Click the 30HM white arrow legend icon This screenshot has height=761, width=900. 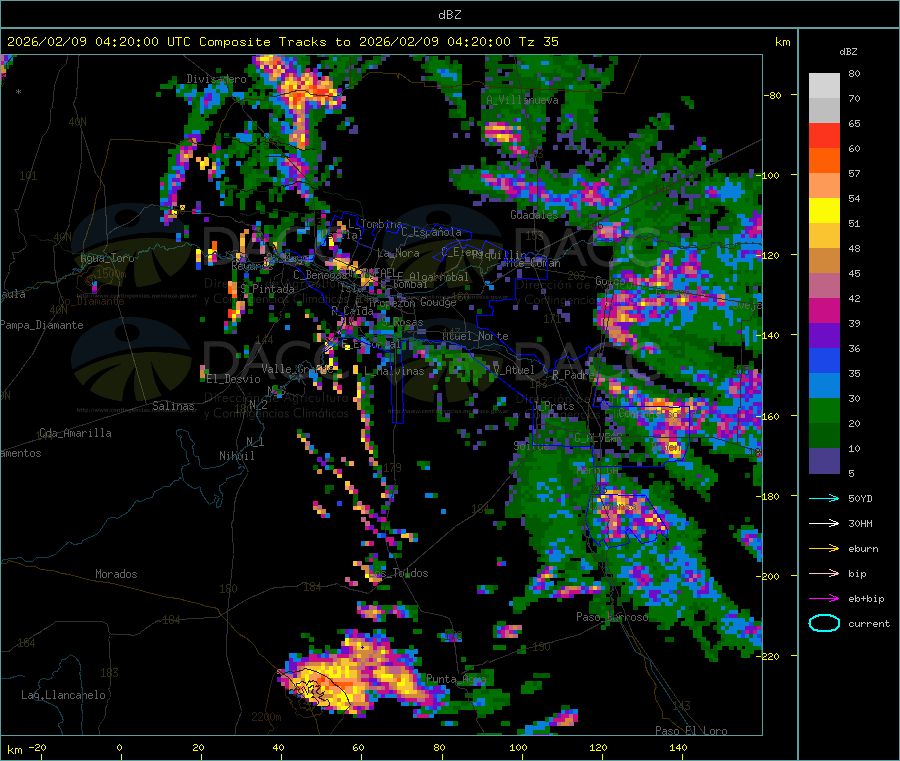pos(824,523)
